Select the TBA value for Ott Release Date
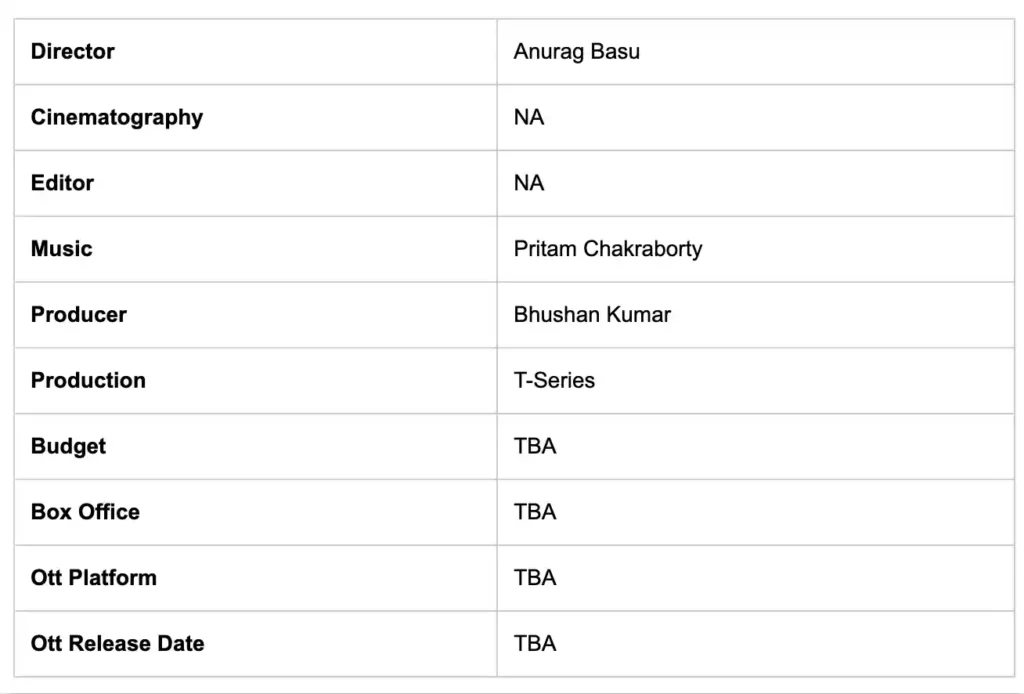The image size is (1024, 694). coord(535,643)
